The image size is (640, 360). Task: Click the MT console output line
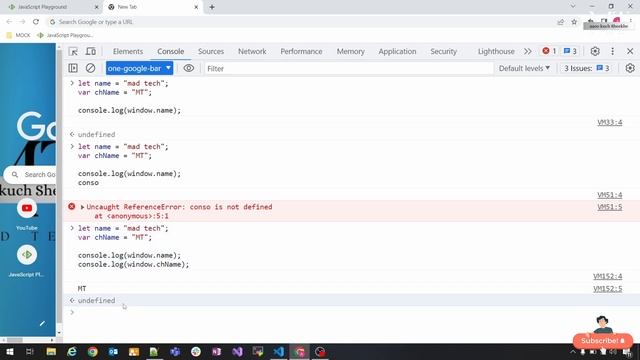coord(82,289)
